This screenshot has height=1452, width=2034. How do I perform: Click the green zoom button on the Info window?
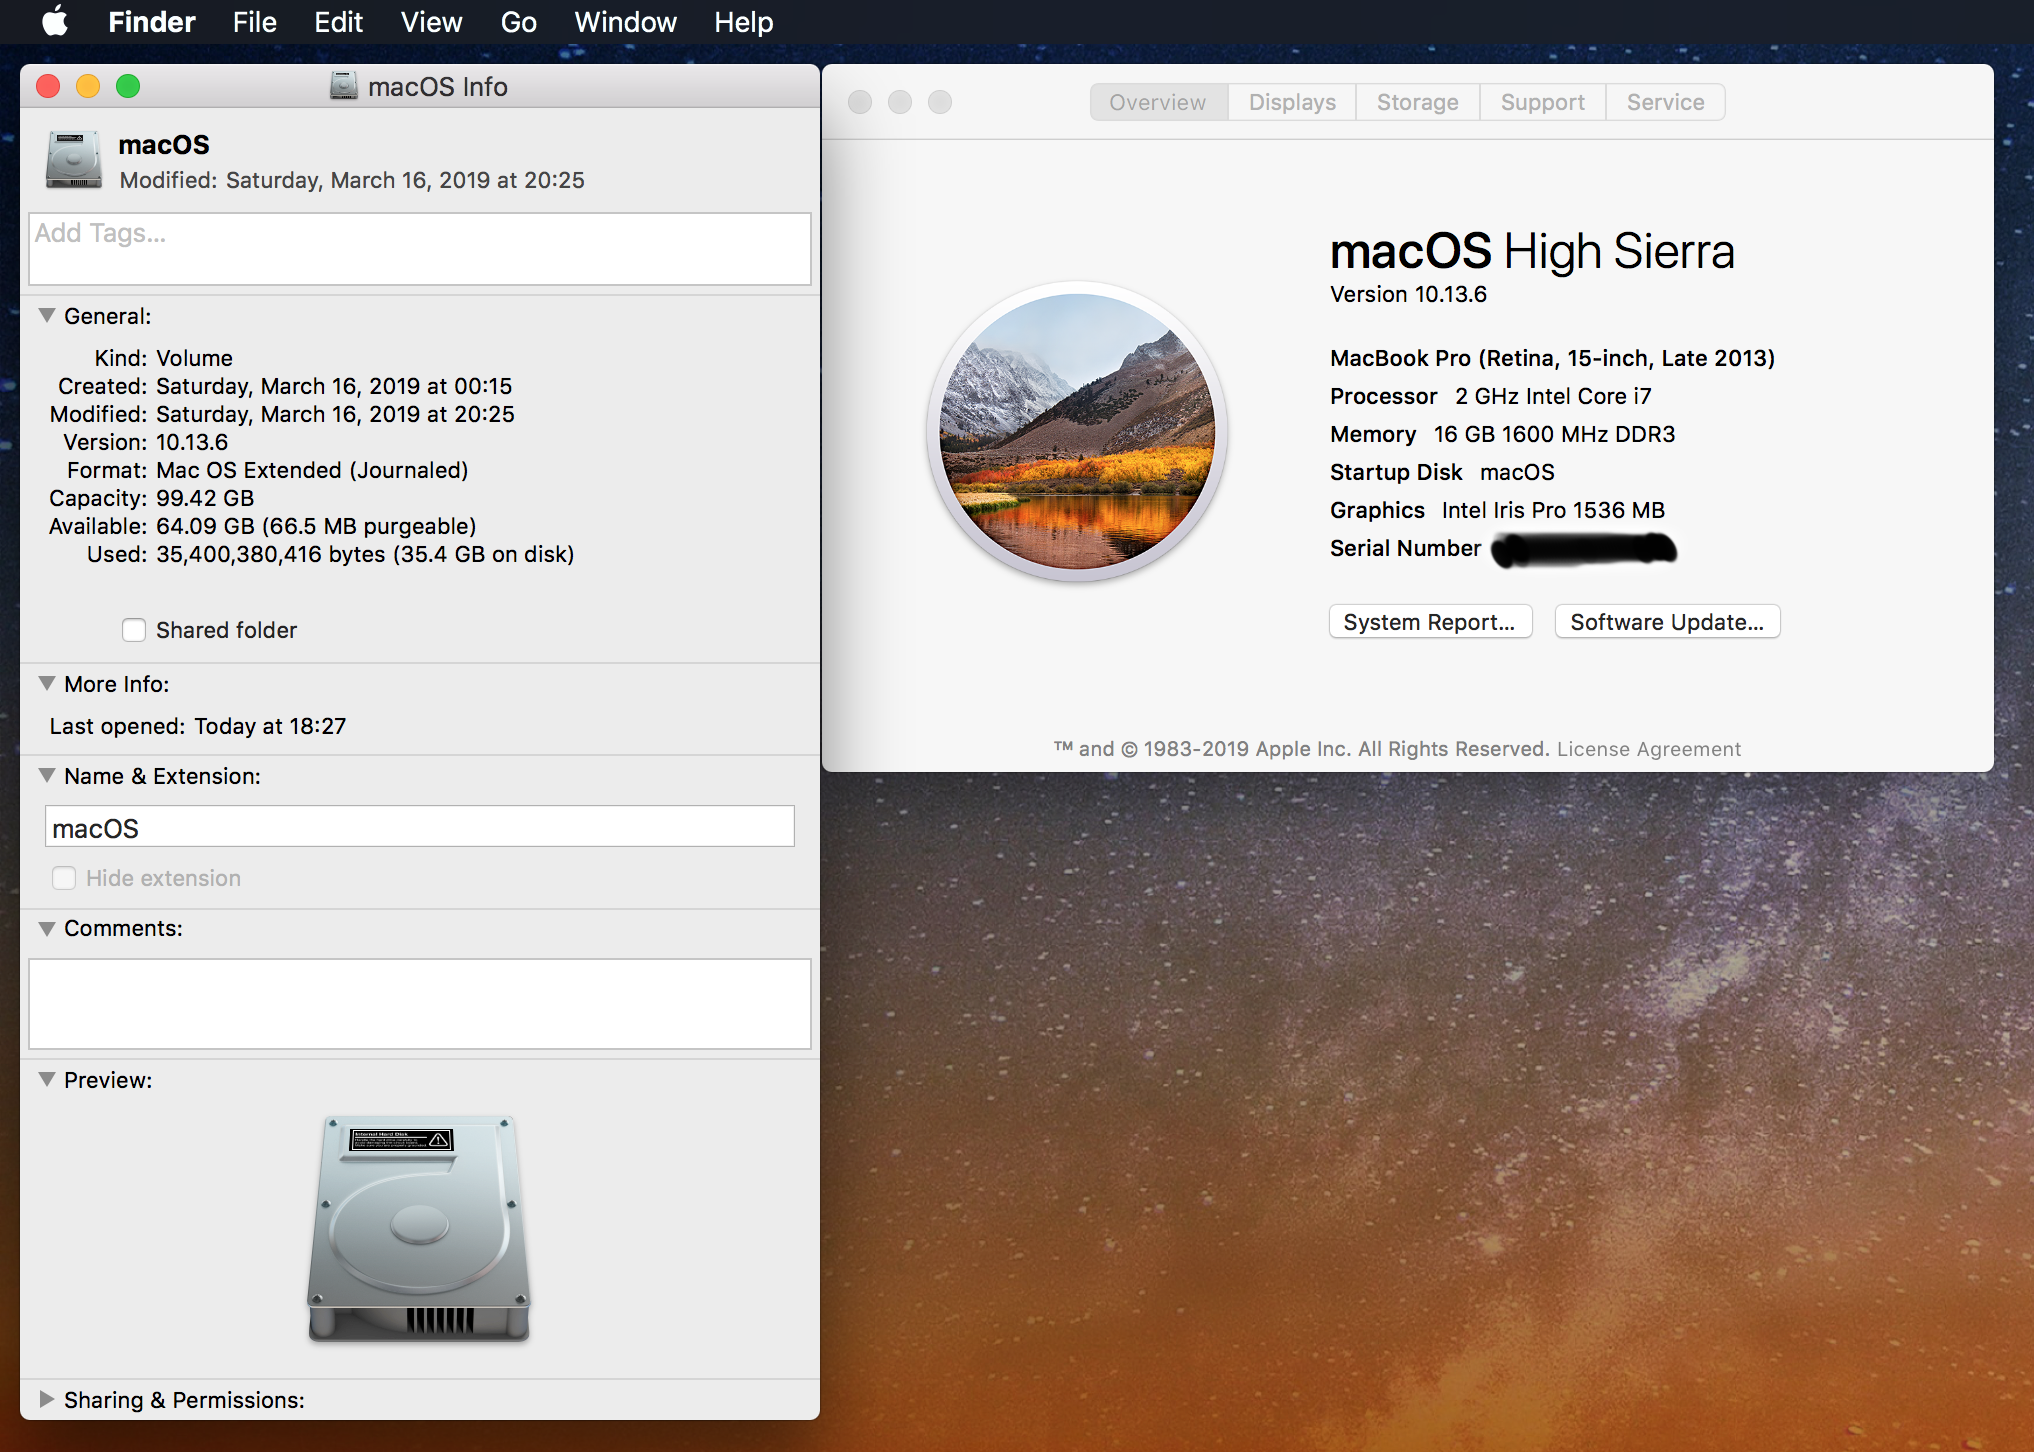pos(128,86)
